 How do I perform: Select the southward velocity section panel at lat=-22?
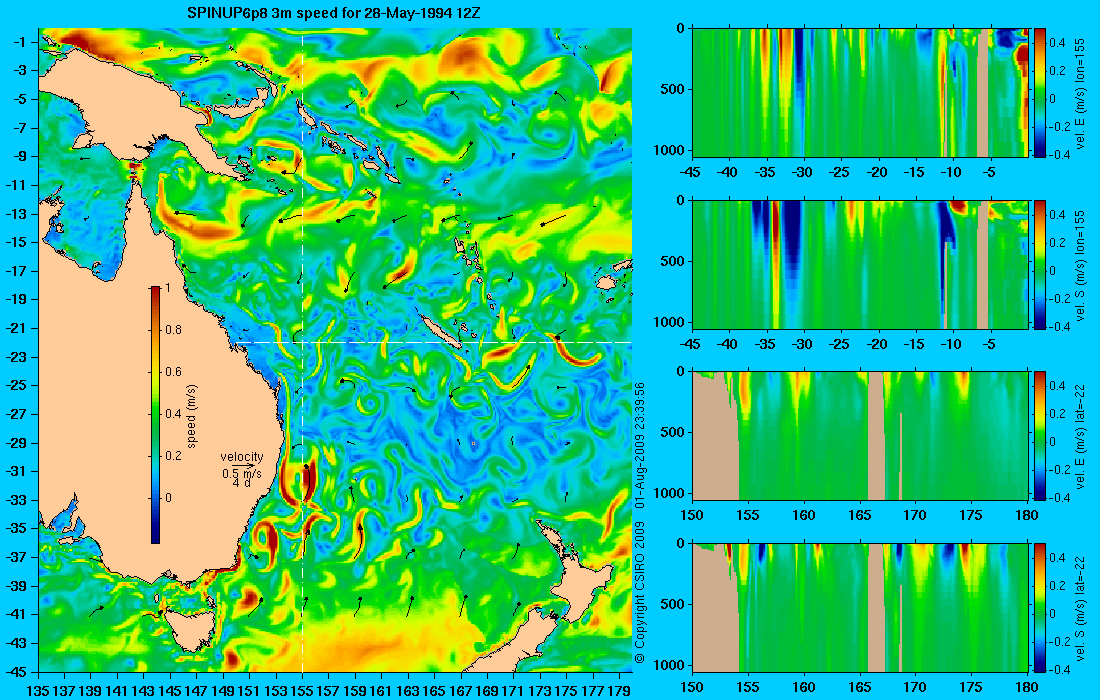[x=859, y=607]
